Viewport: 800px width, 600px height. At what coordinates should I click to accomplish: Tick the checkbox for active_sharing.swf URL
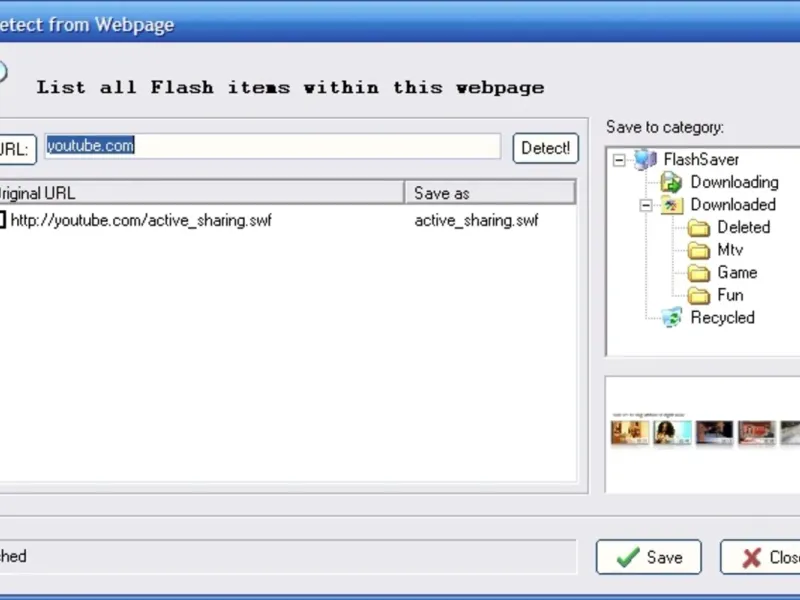click(x=2, y=220)
